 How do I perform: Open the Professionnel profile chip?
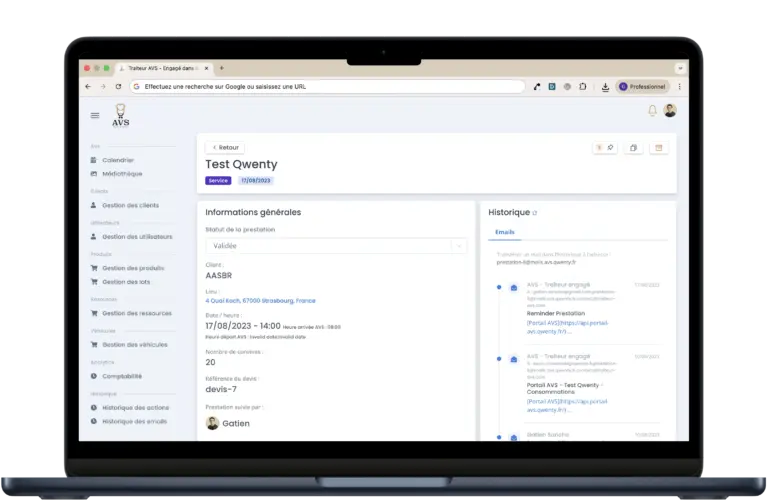[643, 87]
